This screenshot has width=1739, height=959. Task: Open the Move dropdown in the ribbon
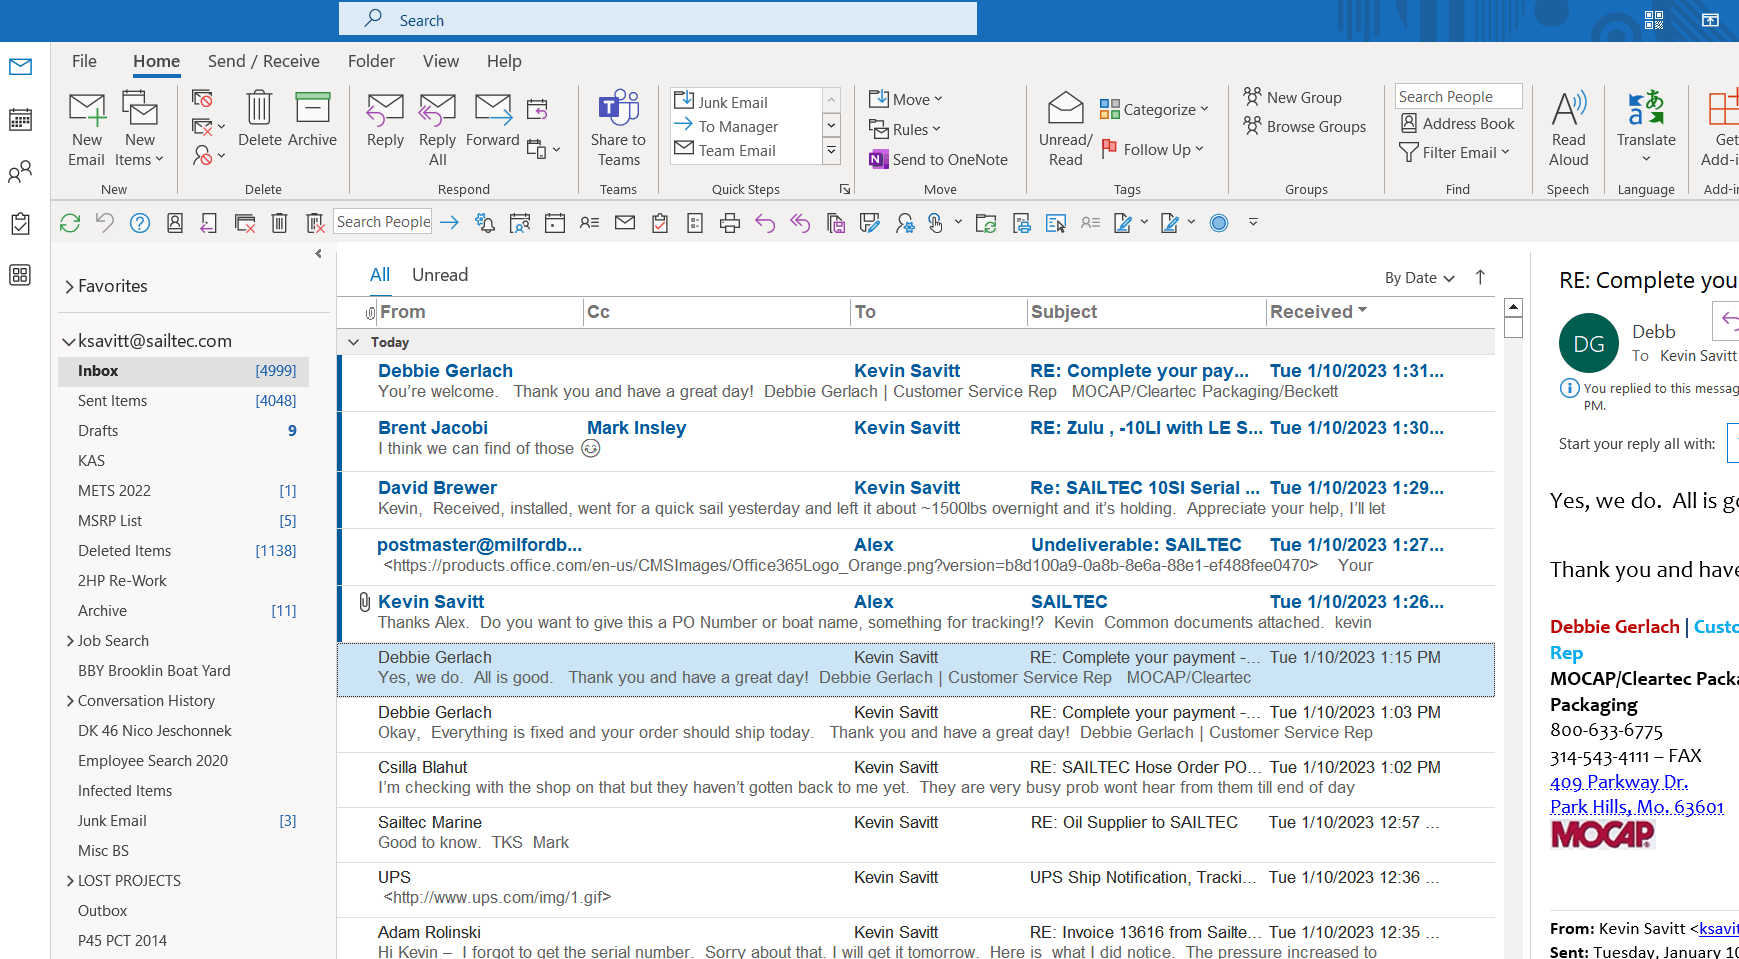tap(906, 100)
